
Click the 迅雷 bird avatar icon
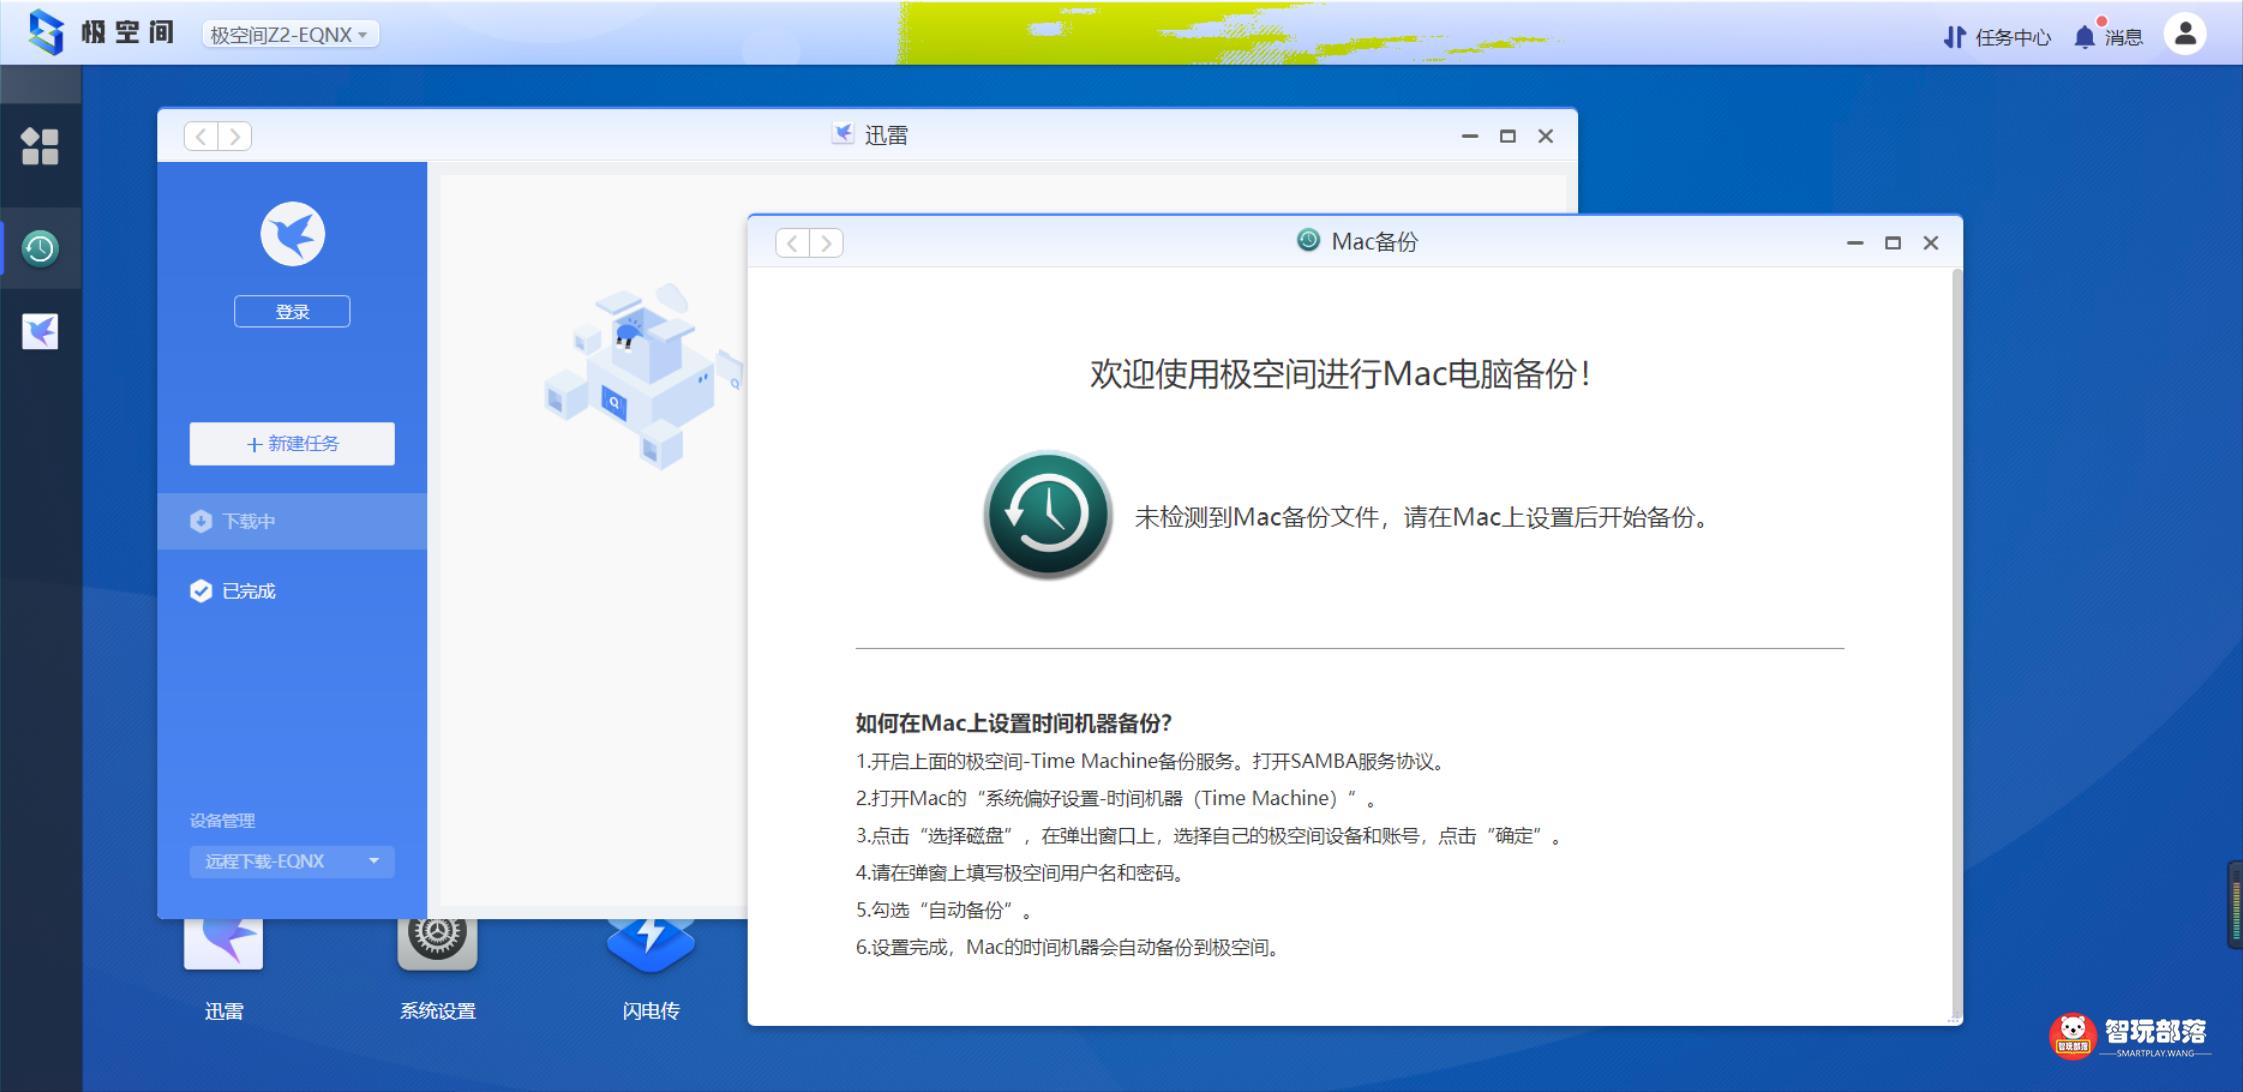click(x=293, y=234)
